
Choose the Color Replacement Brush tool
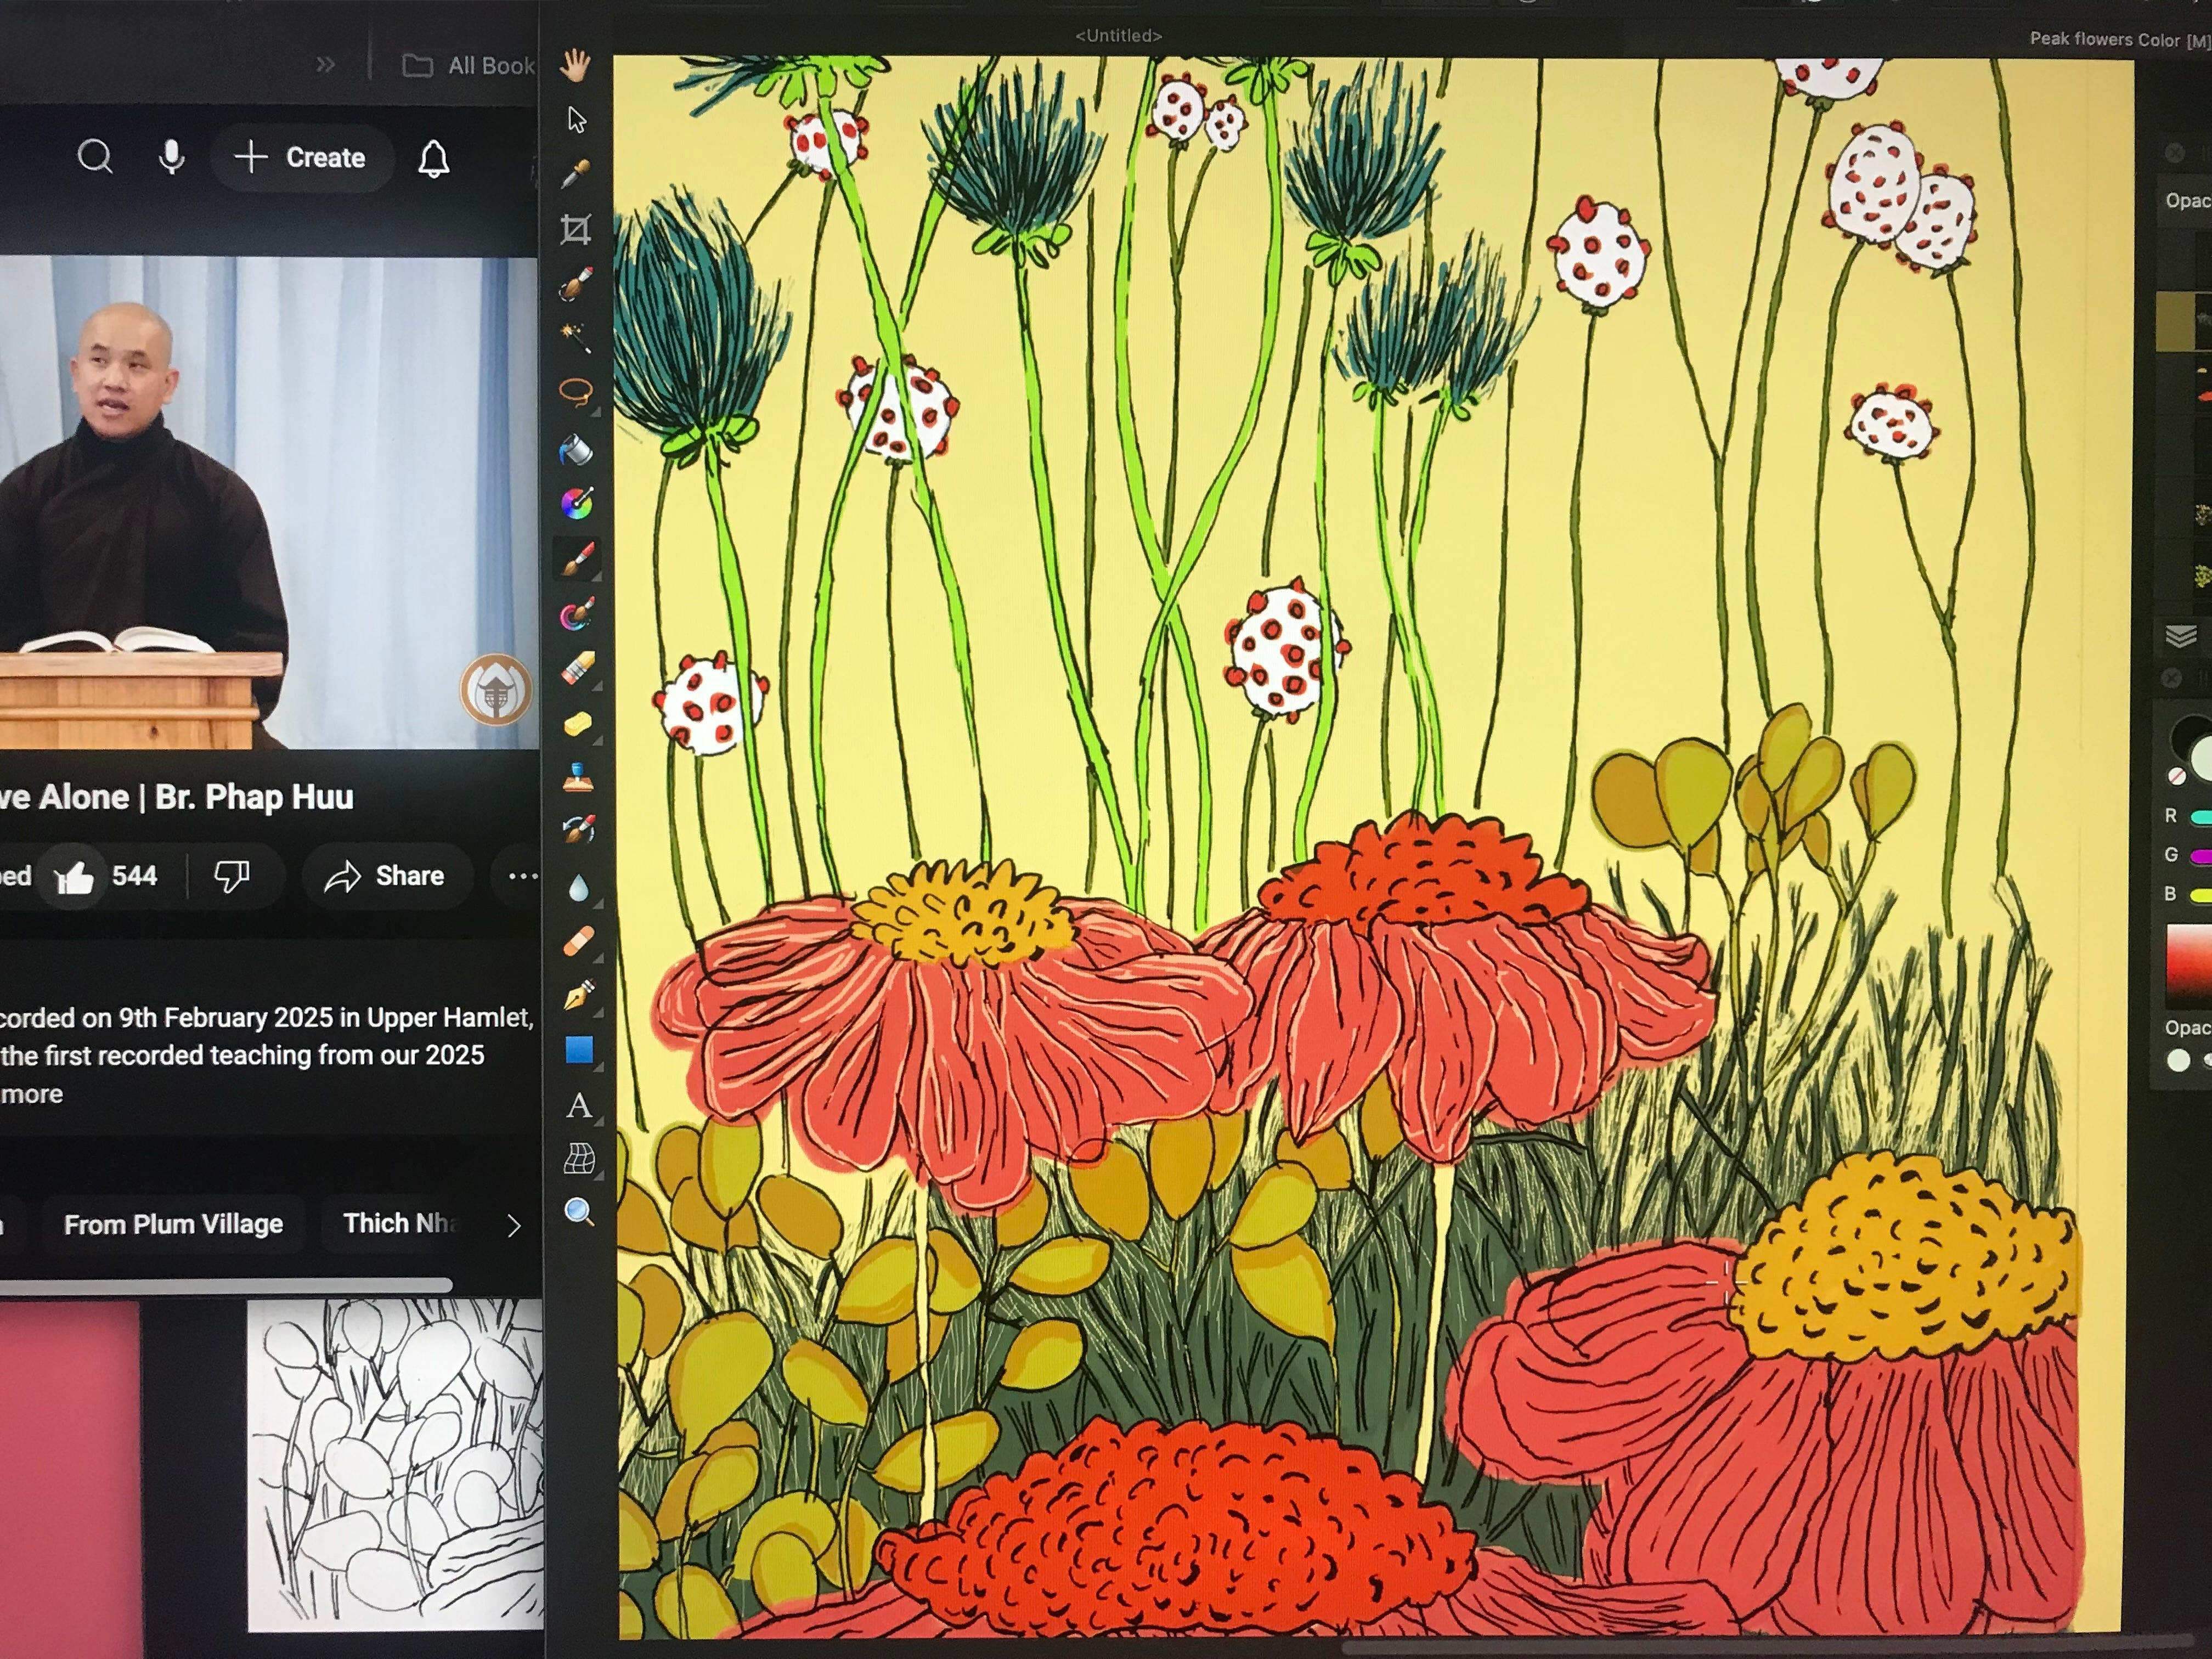pyautogui.click(x=578, y=614)
